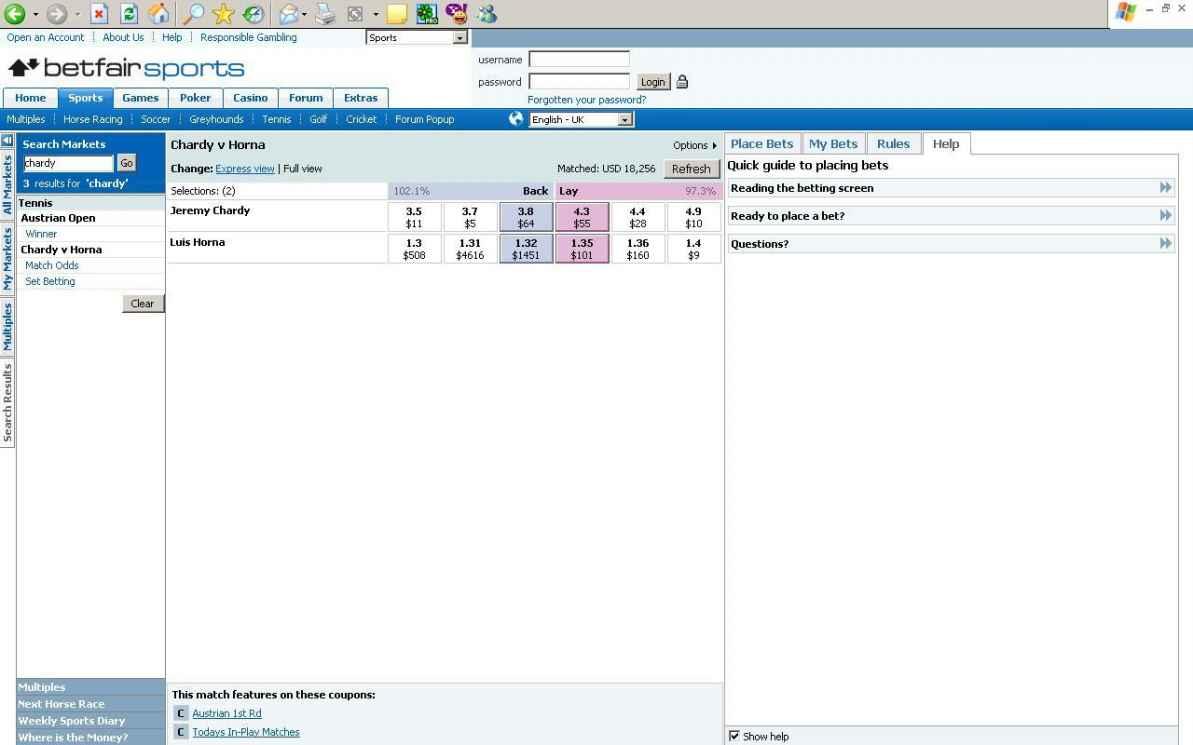Click the Print icon in browser toolbar

coord(325,14)
